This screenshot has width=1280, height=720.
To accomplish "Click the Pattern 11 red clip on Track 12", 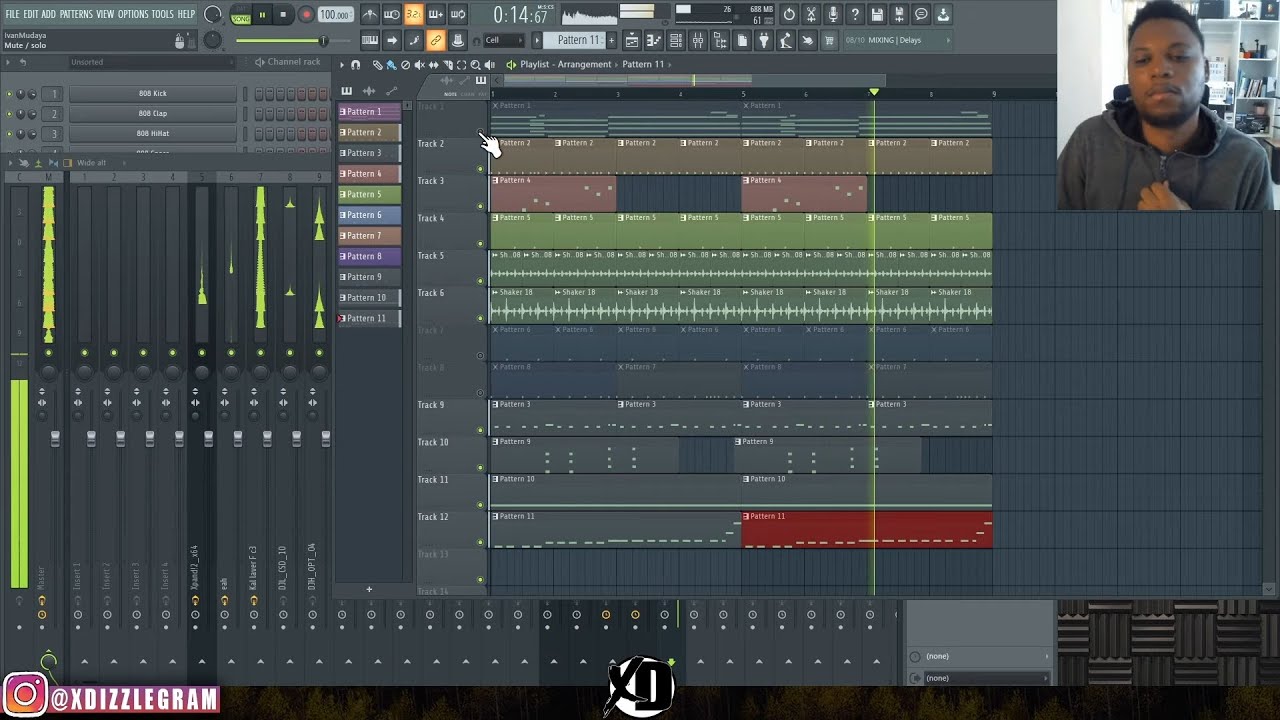I will (x=867, y=529).
